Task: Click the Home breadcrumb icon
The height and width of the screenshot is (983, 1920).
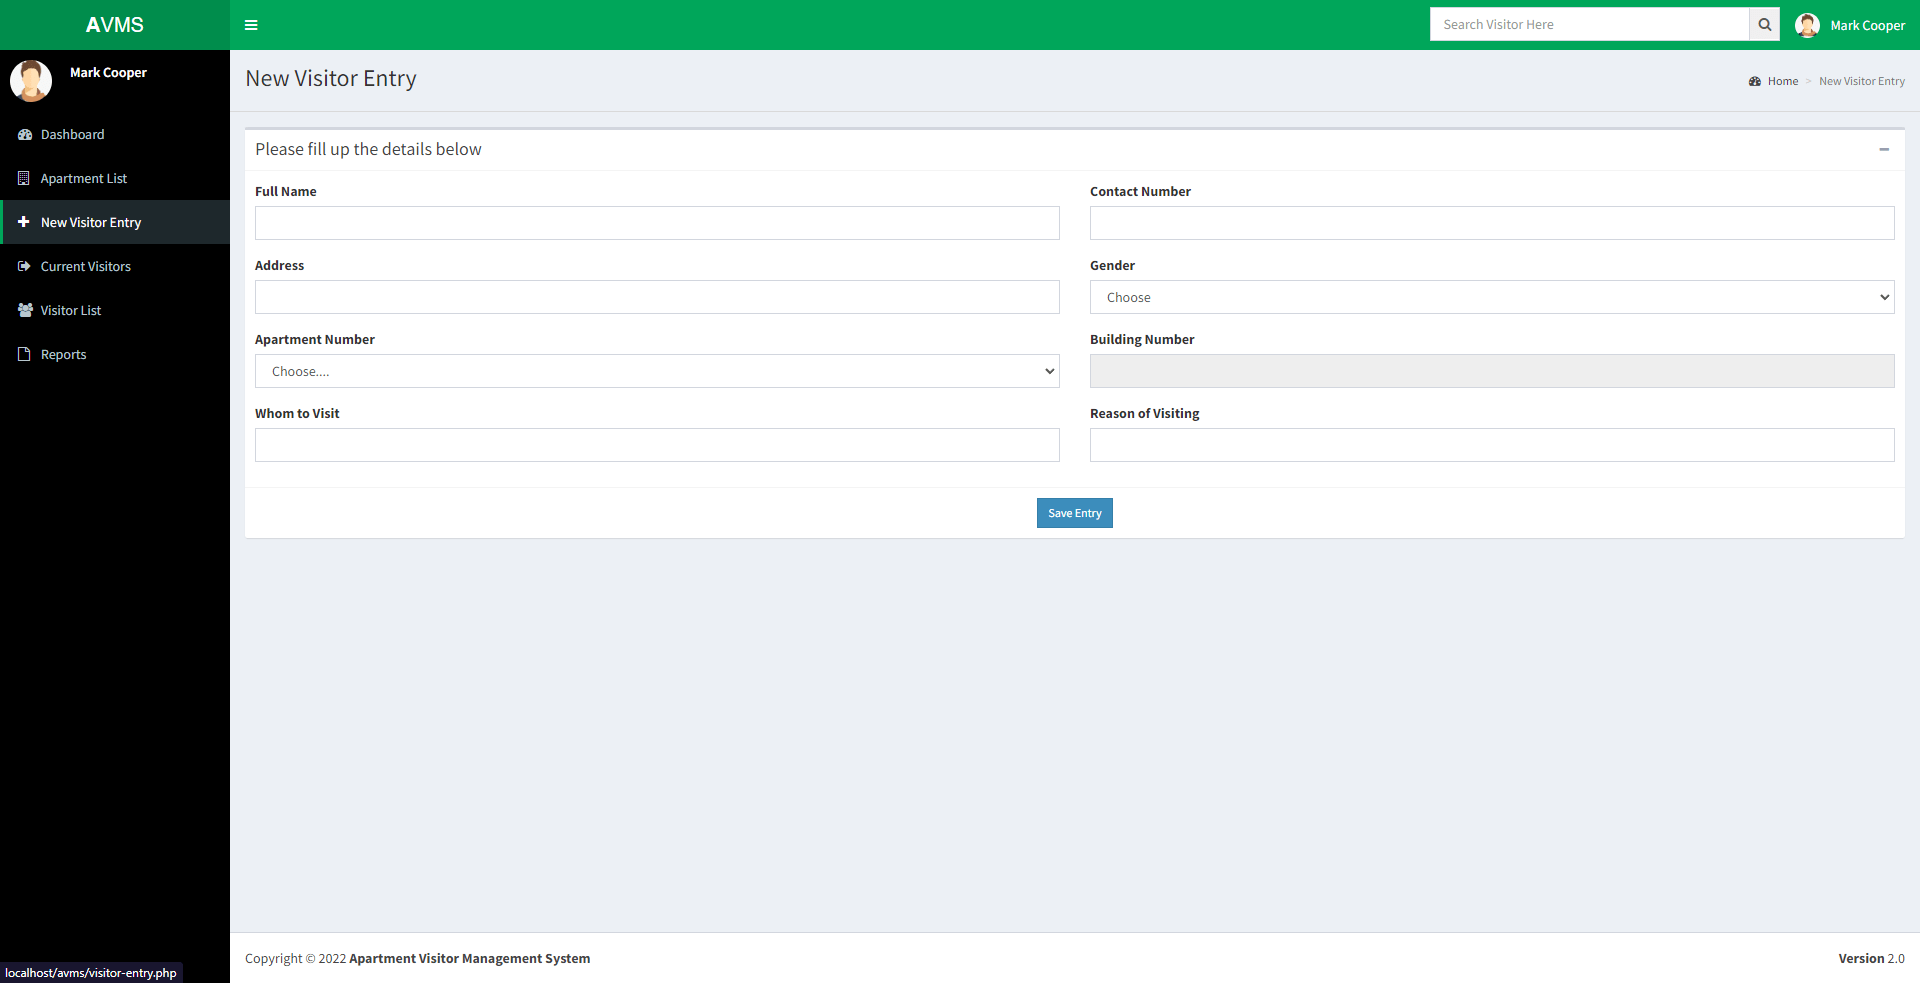Action: [x=1755, y=81]
